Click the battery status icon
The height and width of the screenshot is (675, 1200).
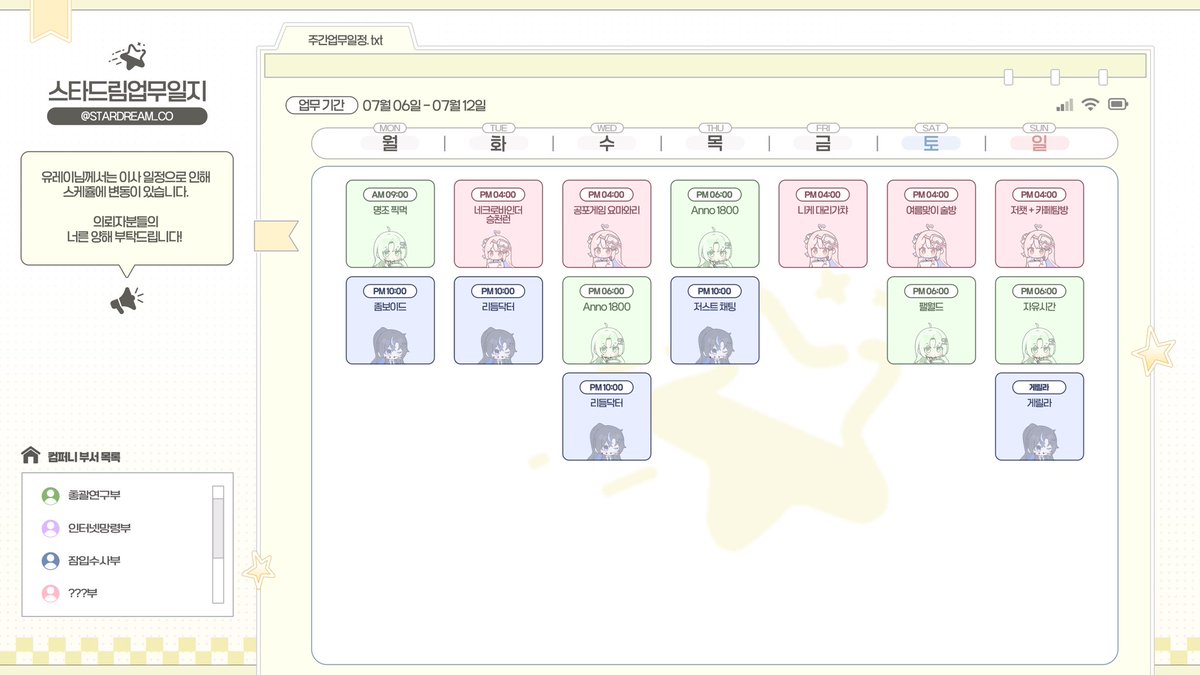[1118, 104]
